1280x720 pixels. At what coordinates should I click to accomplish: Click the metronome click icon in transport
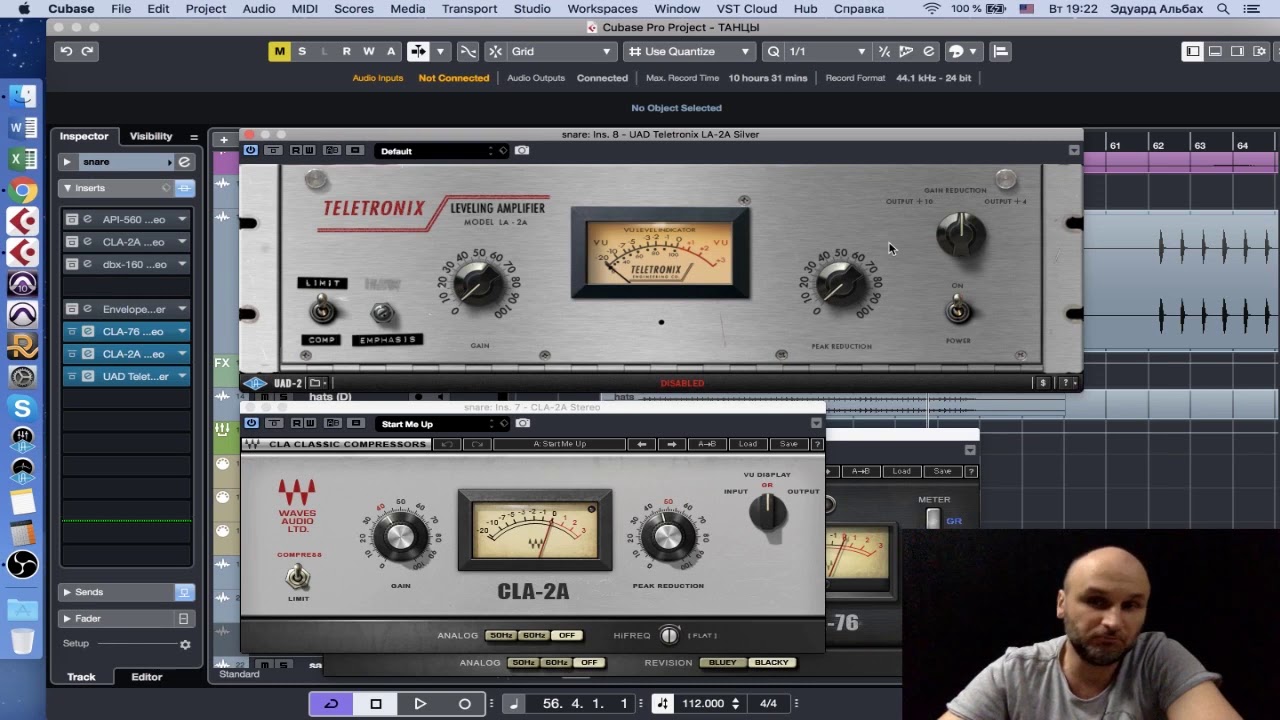tap(514, 704)
